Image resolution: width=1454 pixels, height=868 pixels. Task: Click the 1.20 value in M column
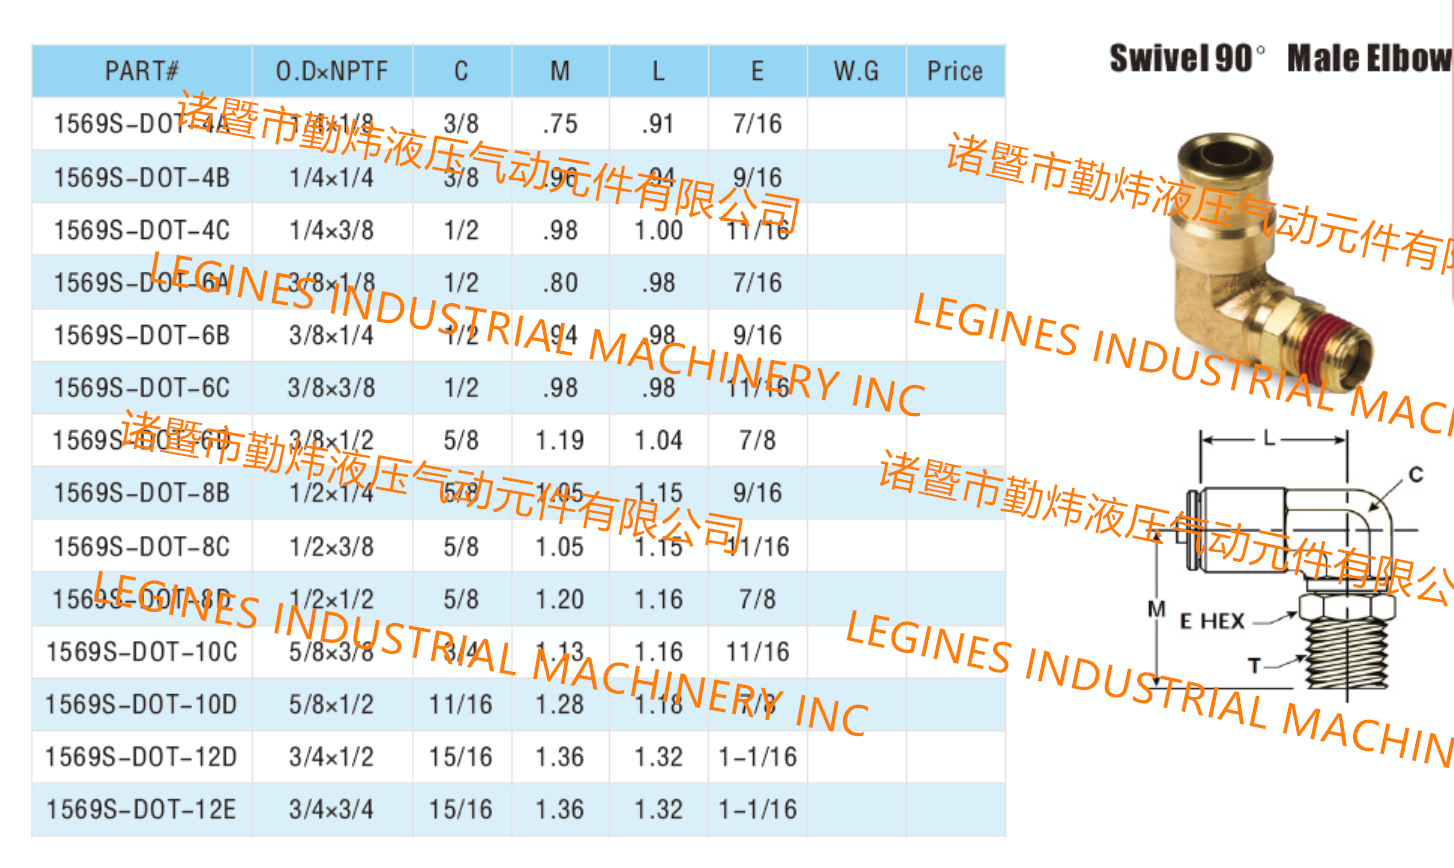tap(560, 599)
